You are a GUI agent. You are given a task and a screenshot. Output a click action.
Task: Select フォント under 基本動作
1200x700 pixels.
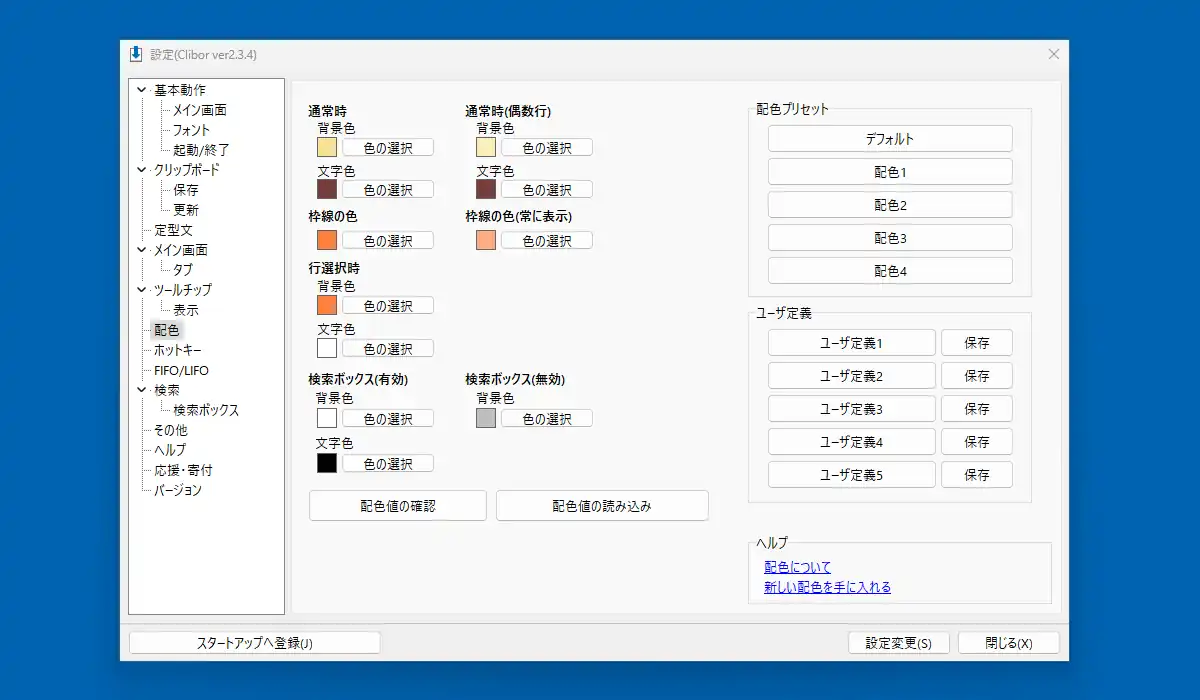tap(191, 130)
